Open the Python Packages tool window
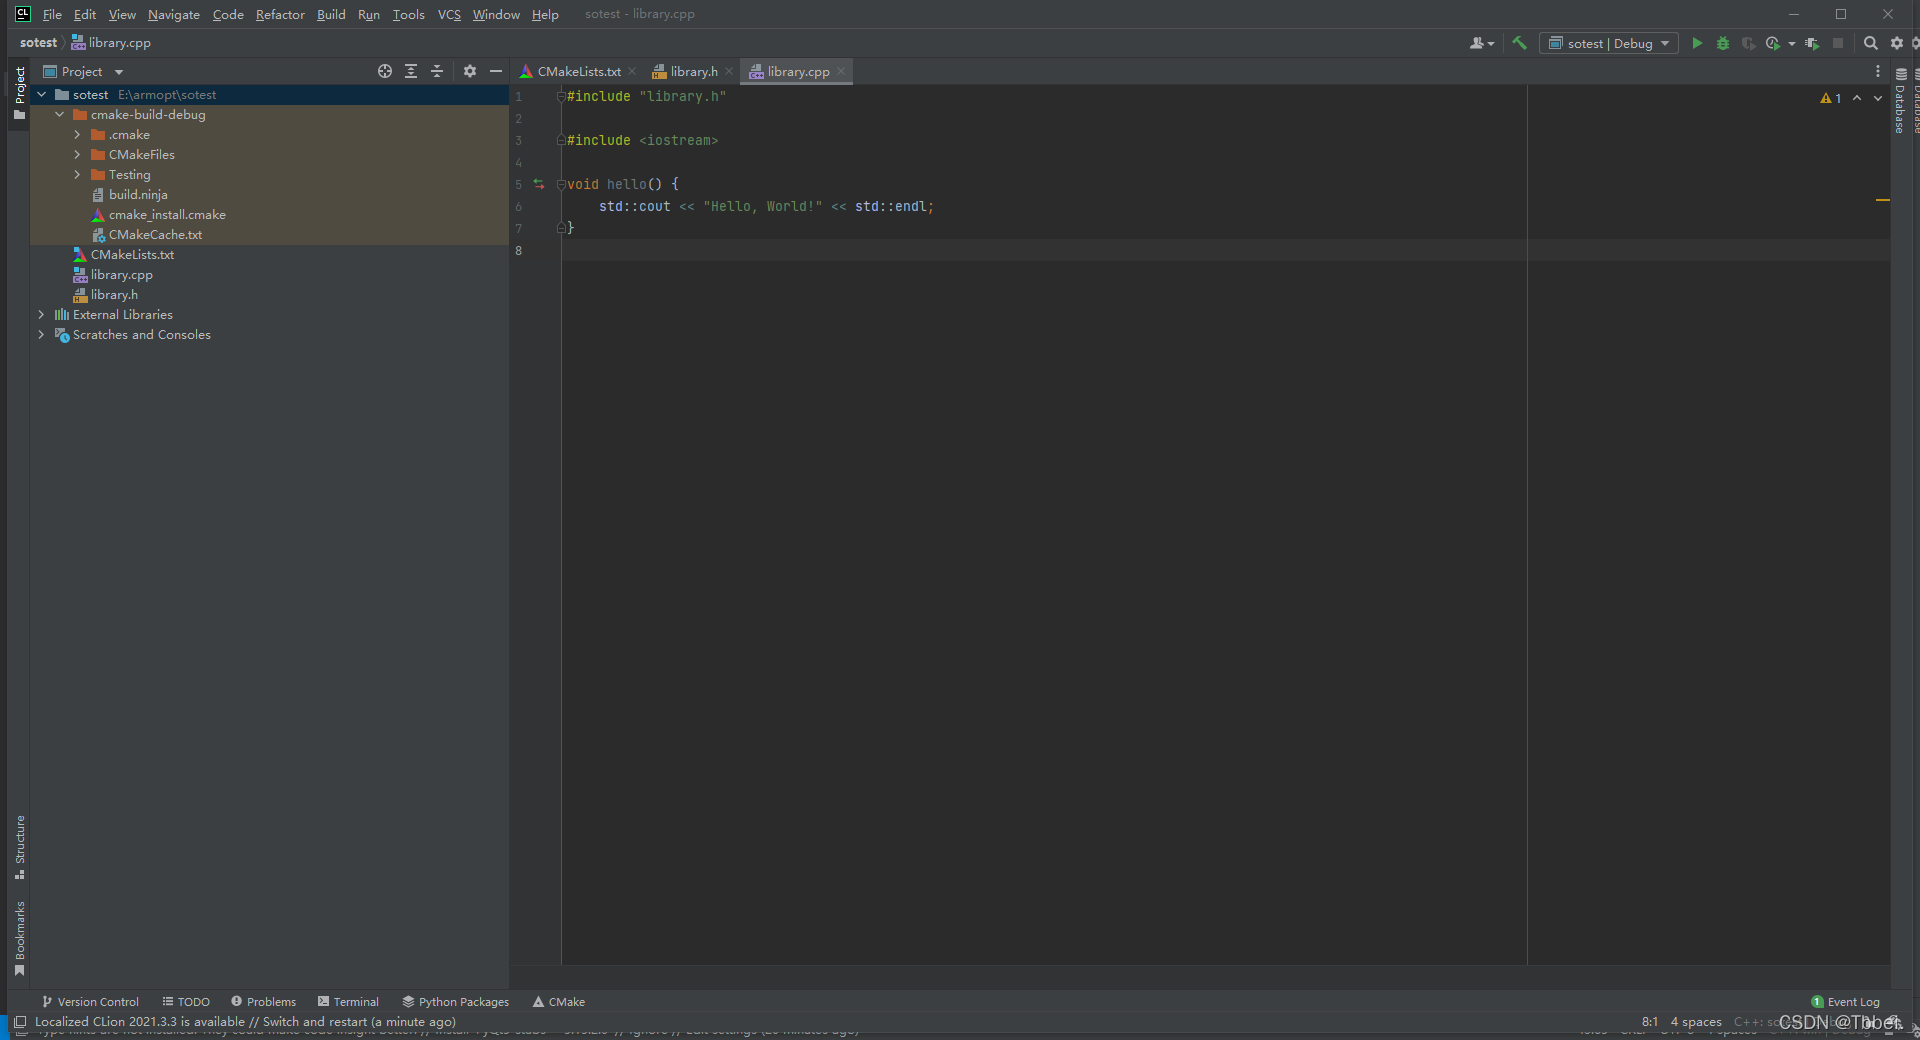This screenshot has height=1040, width=1920. pos(456,1001)
